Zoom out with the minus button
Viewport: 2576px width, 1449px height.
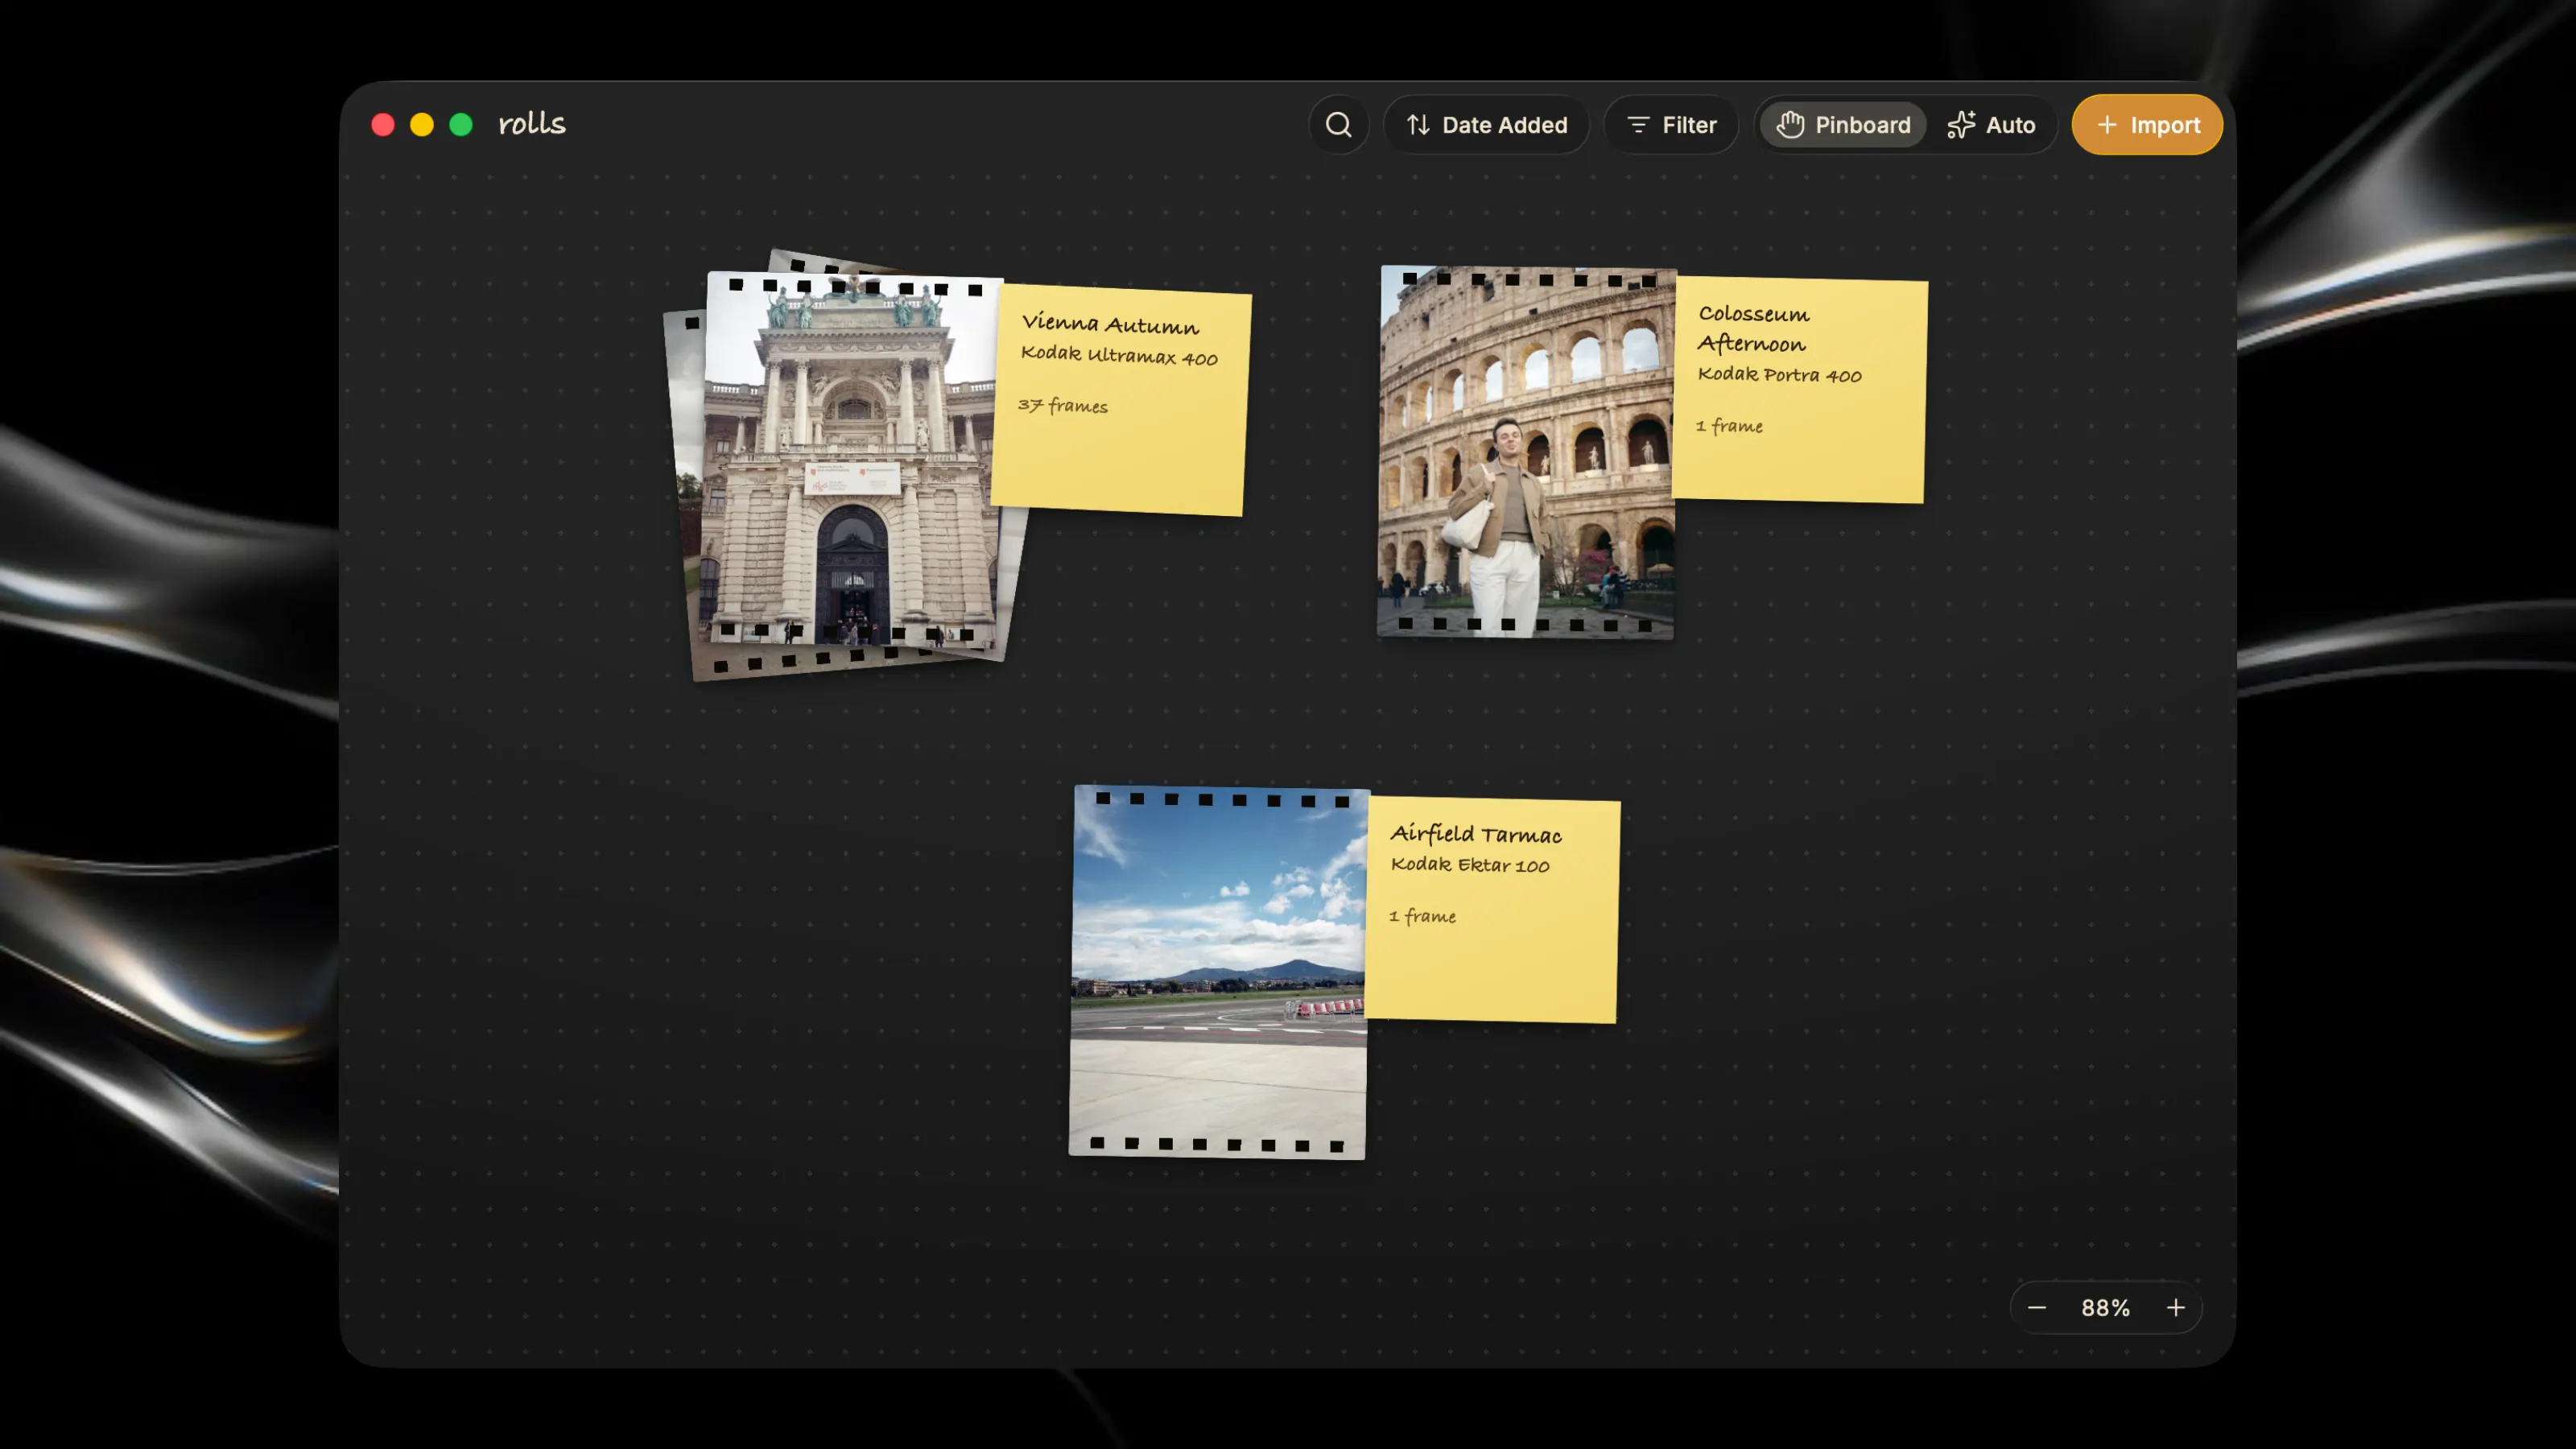coord(2037,1308)
